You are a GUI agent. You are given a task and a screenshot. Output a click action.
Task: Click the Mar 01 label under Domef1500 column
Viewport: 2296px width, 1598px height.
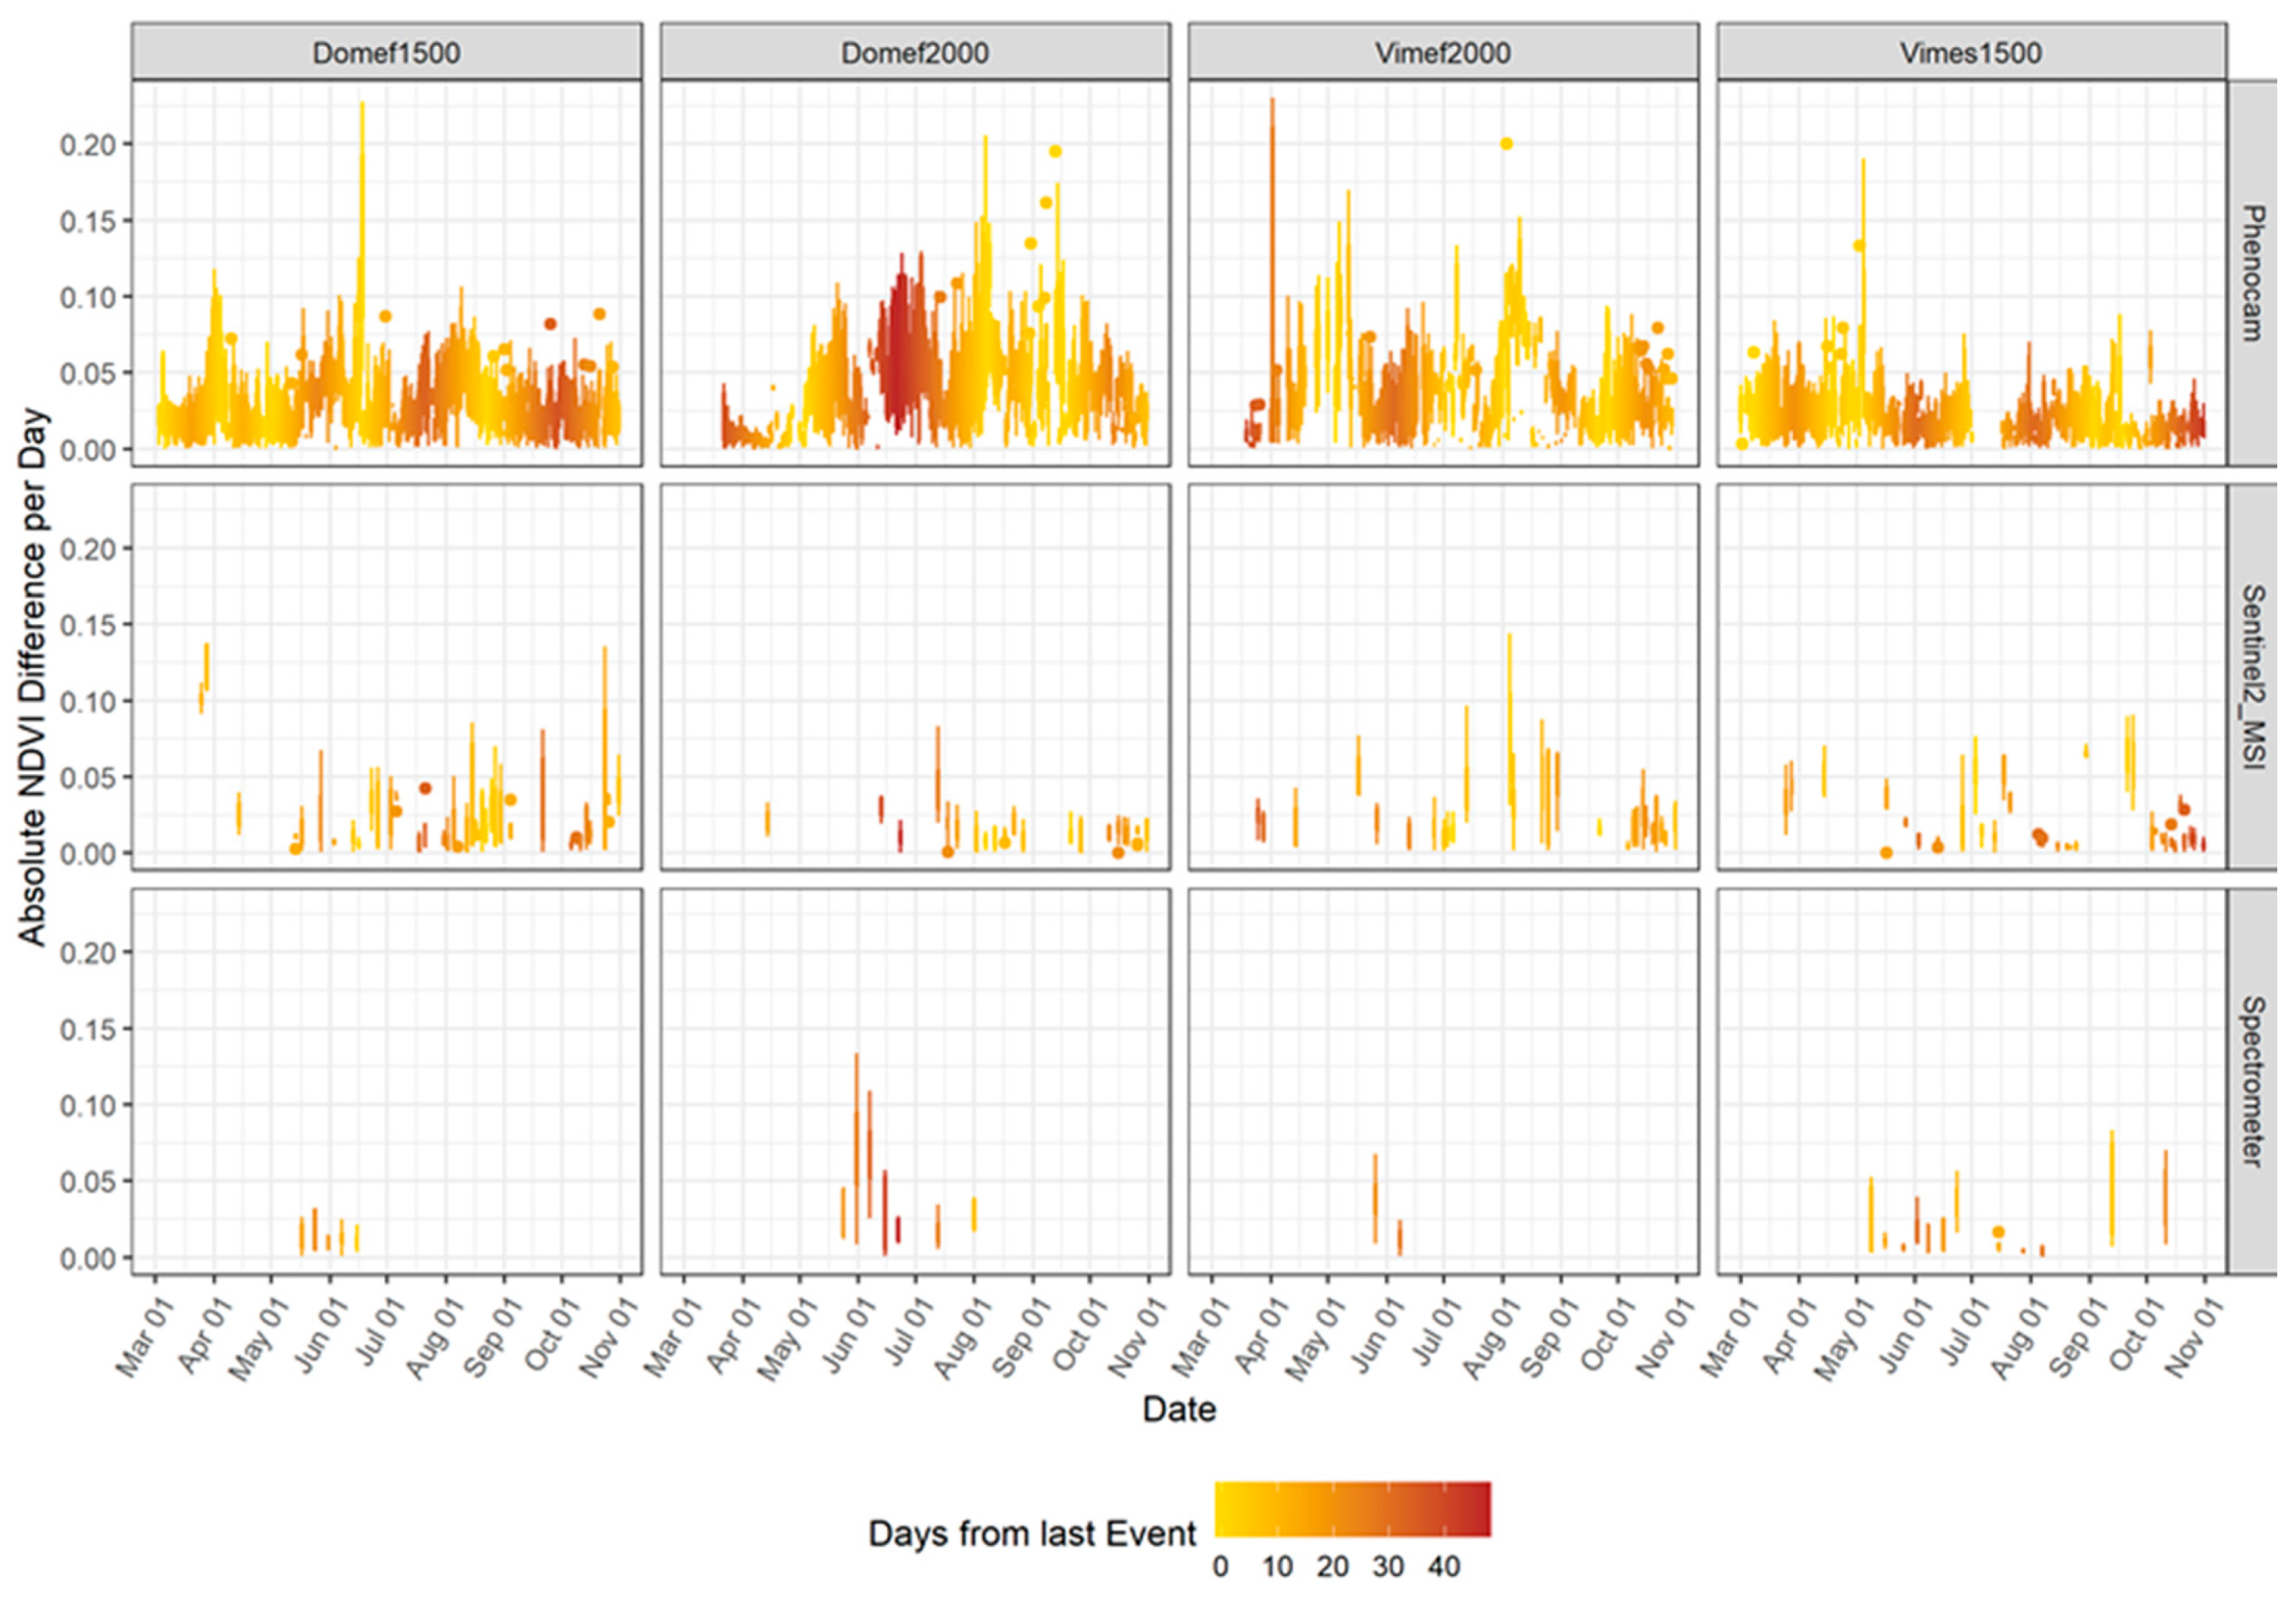(145, 1338)
